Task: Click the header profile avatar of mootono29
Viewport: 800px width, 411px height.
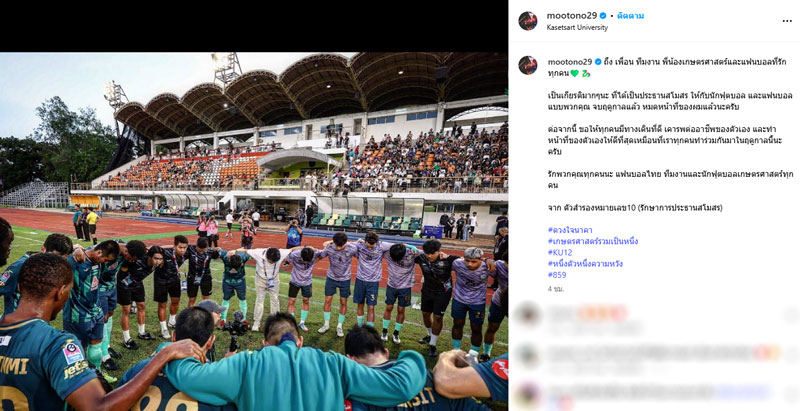Action: pyautogui.click(x=528, y=21)
